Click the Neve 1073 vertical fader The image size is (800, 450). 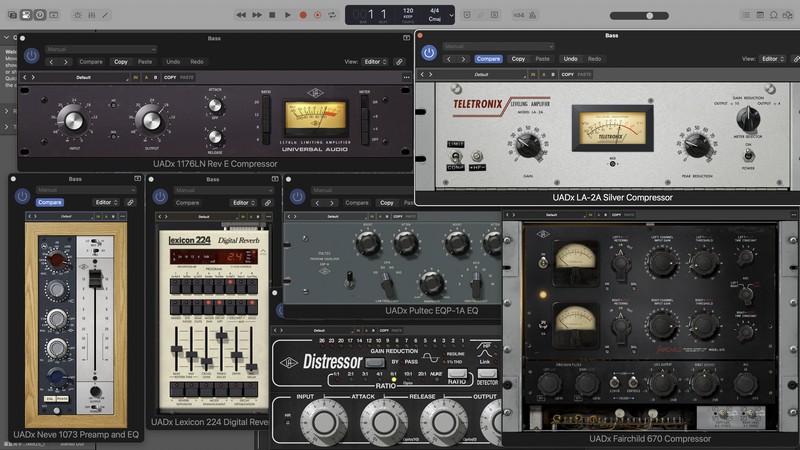(x=95, y=280)
